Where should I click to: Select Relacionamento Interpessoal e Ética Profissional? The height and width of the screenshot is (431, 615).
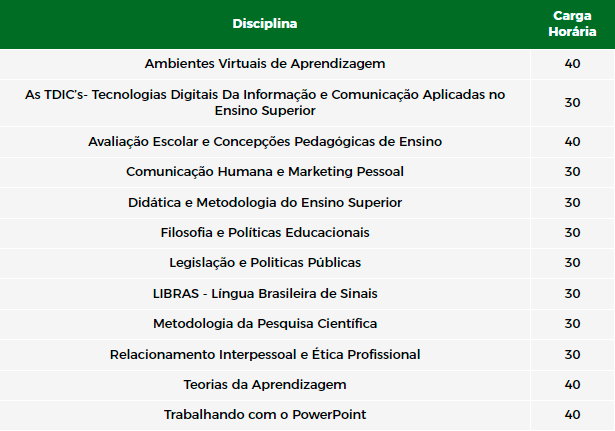tap(265, 355)
